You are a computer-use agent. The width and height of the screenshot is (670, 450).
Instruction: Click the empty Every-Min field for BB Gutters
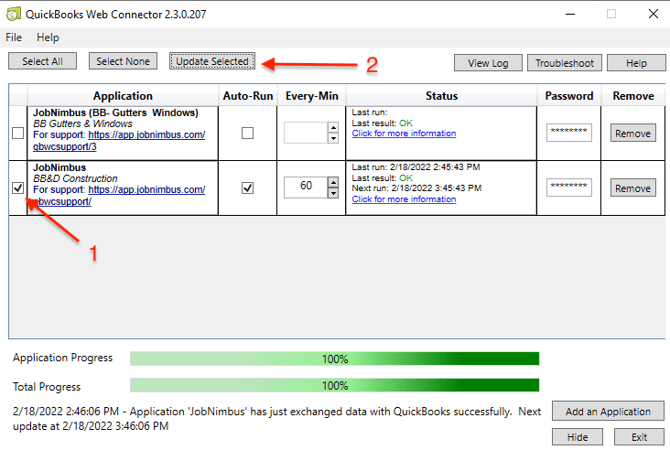pyautogui.click(x=306, y=133)
